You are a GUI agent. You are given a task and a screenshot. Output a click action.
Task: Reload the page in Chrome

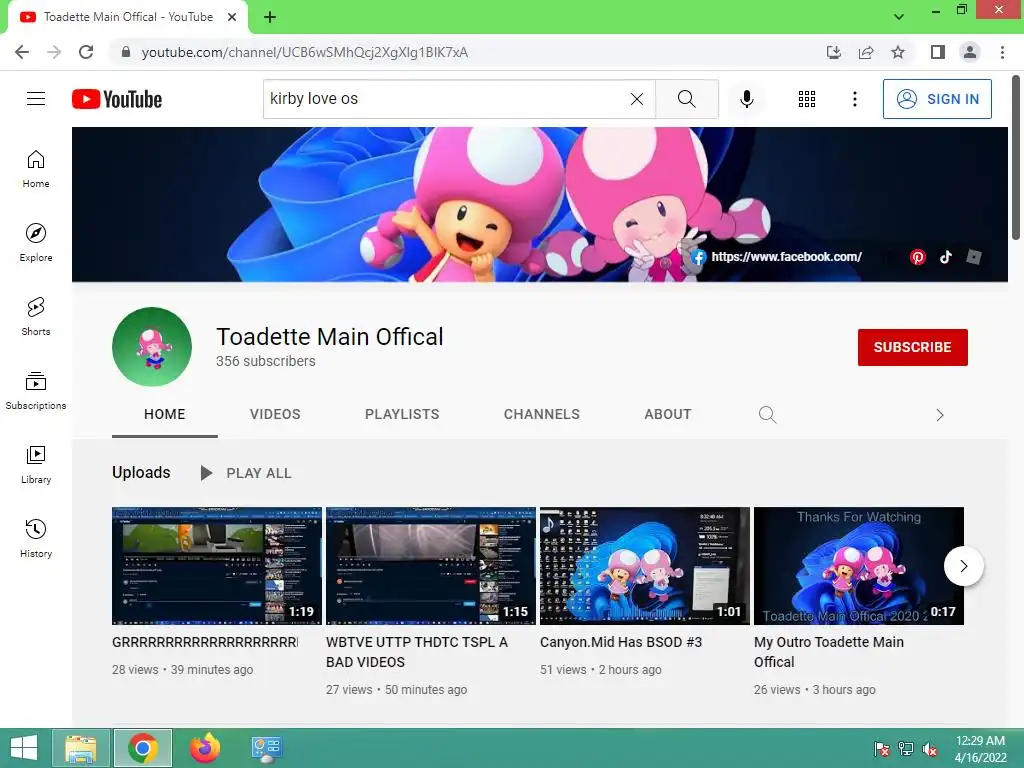point(86,52)
